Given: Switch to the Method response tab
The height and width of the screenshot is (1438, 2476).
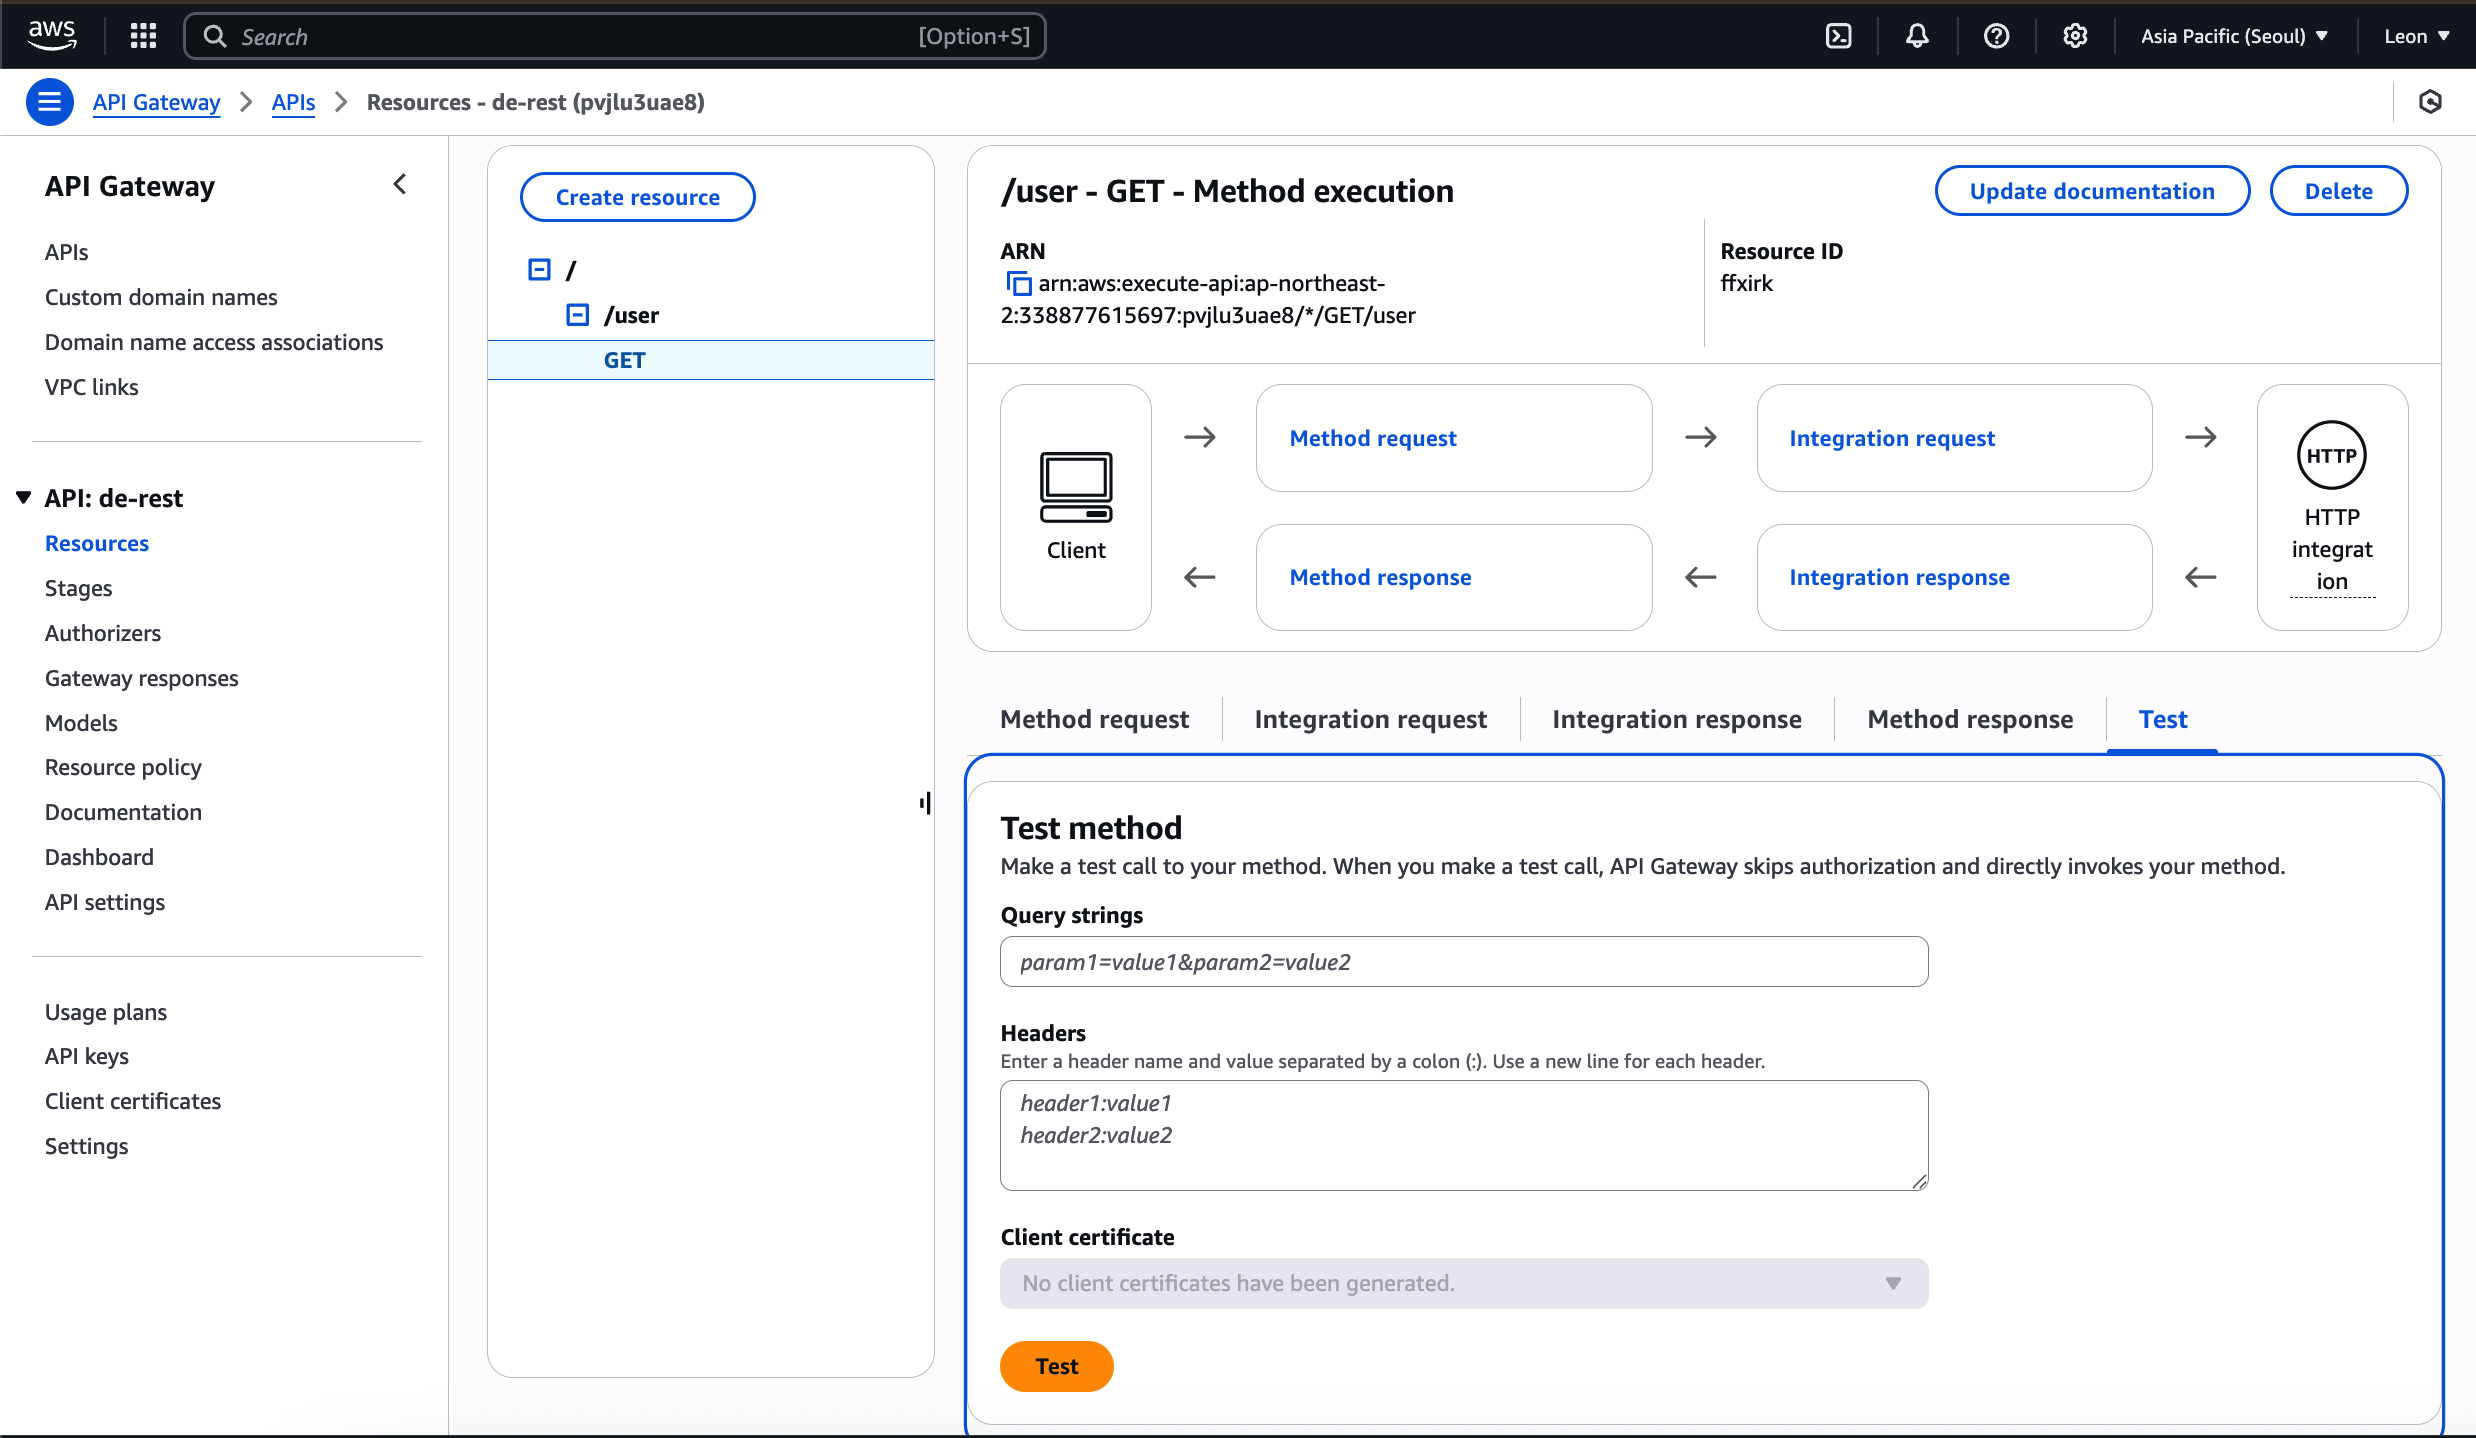Looking at the screenshot, I should [1969, 719].
